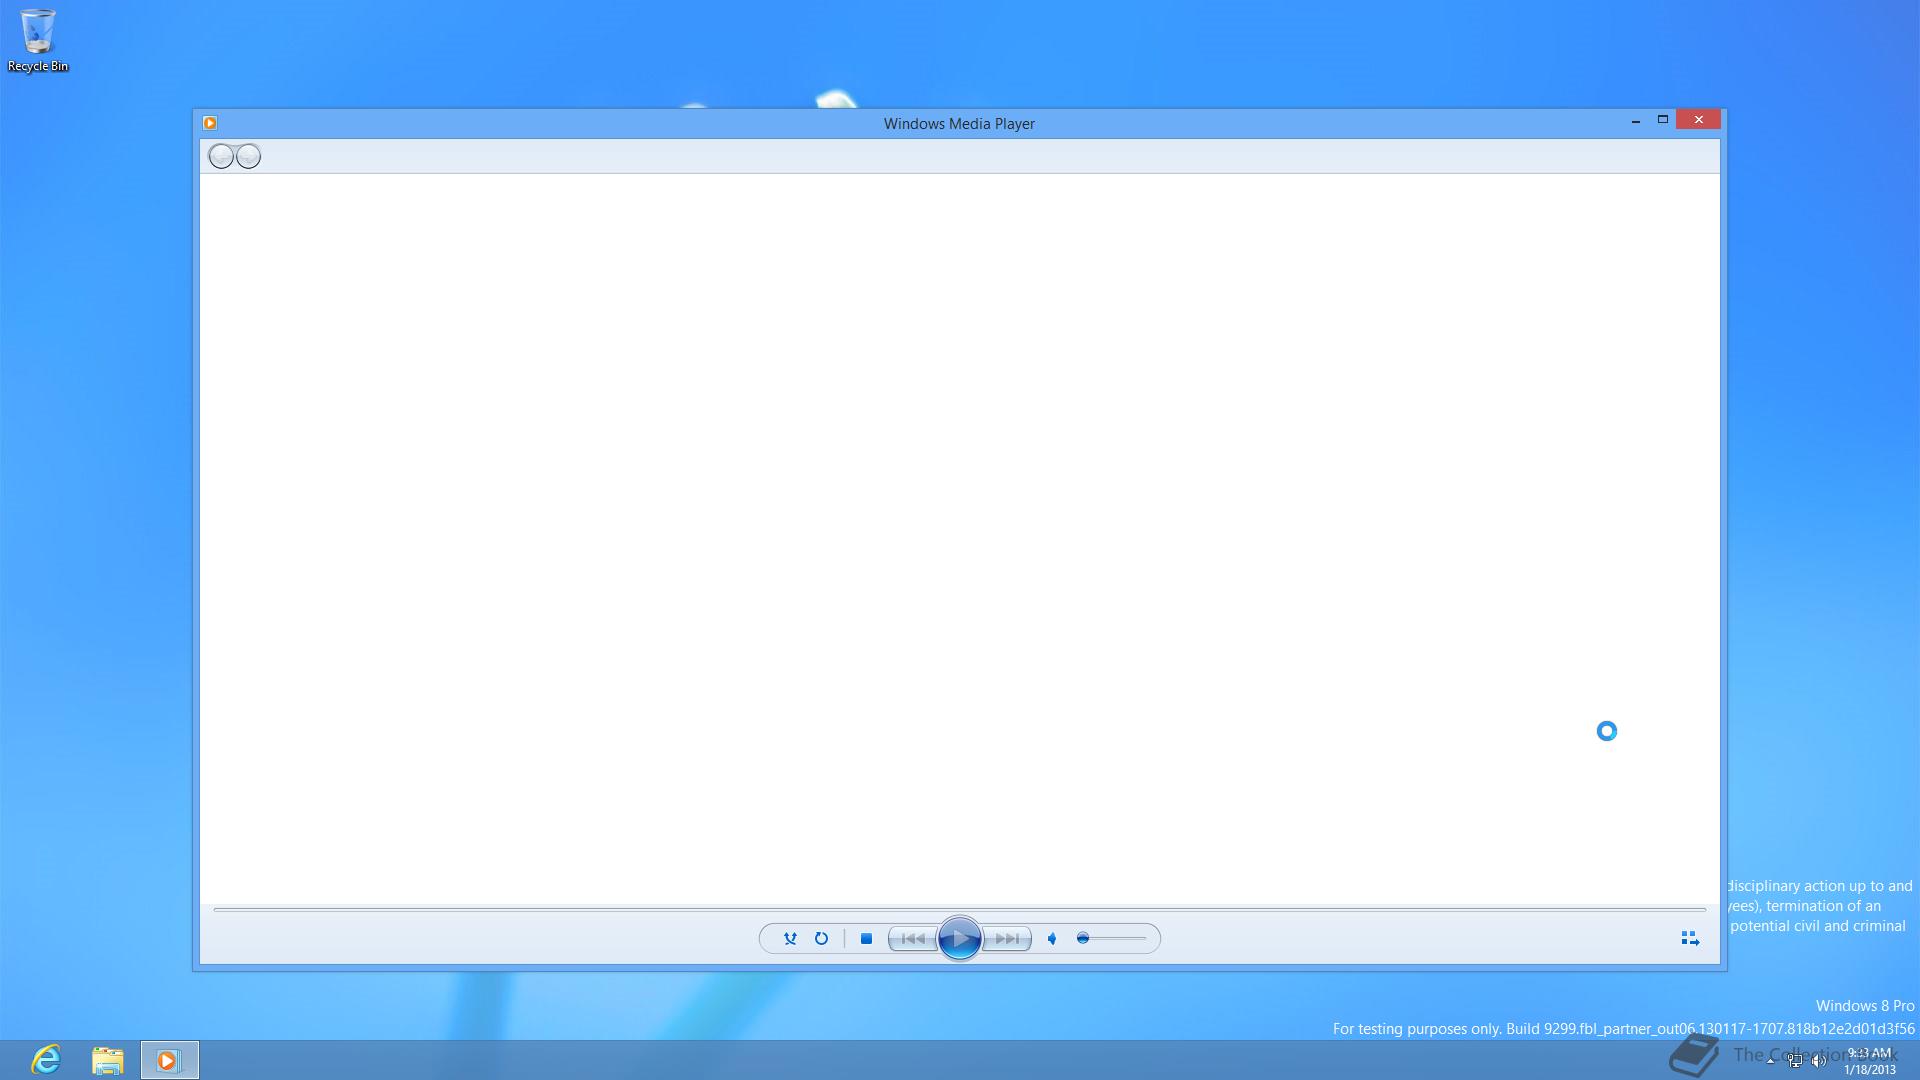Open Internet Explorer from the taskbar
The height and width of the screenshot is (1080, 1920).
point(46,1060)
